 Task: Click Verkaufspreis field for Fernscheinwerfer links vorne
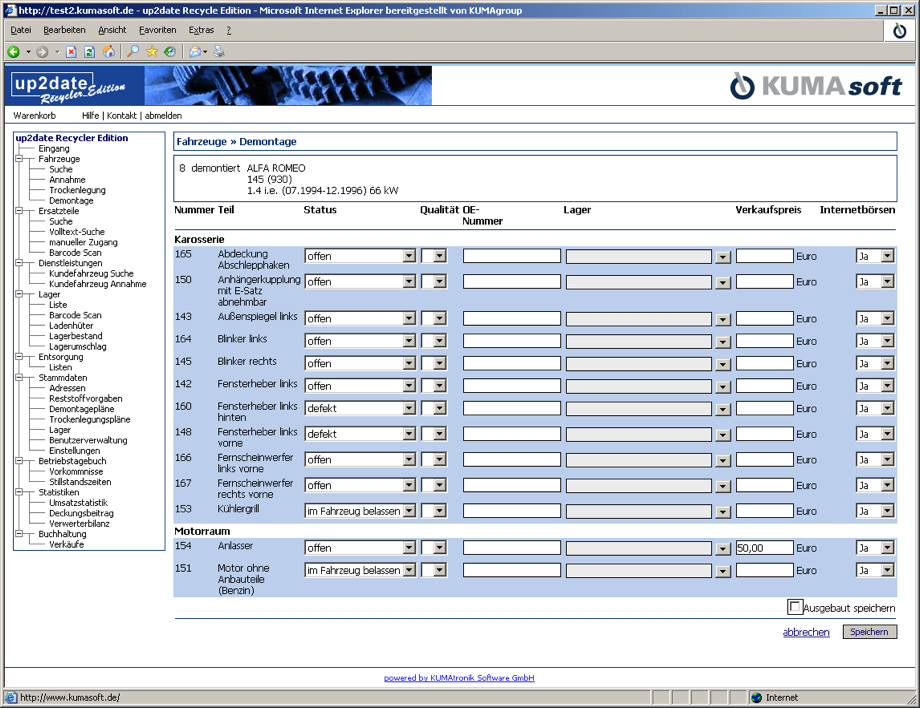(765, 460)
